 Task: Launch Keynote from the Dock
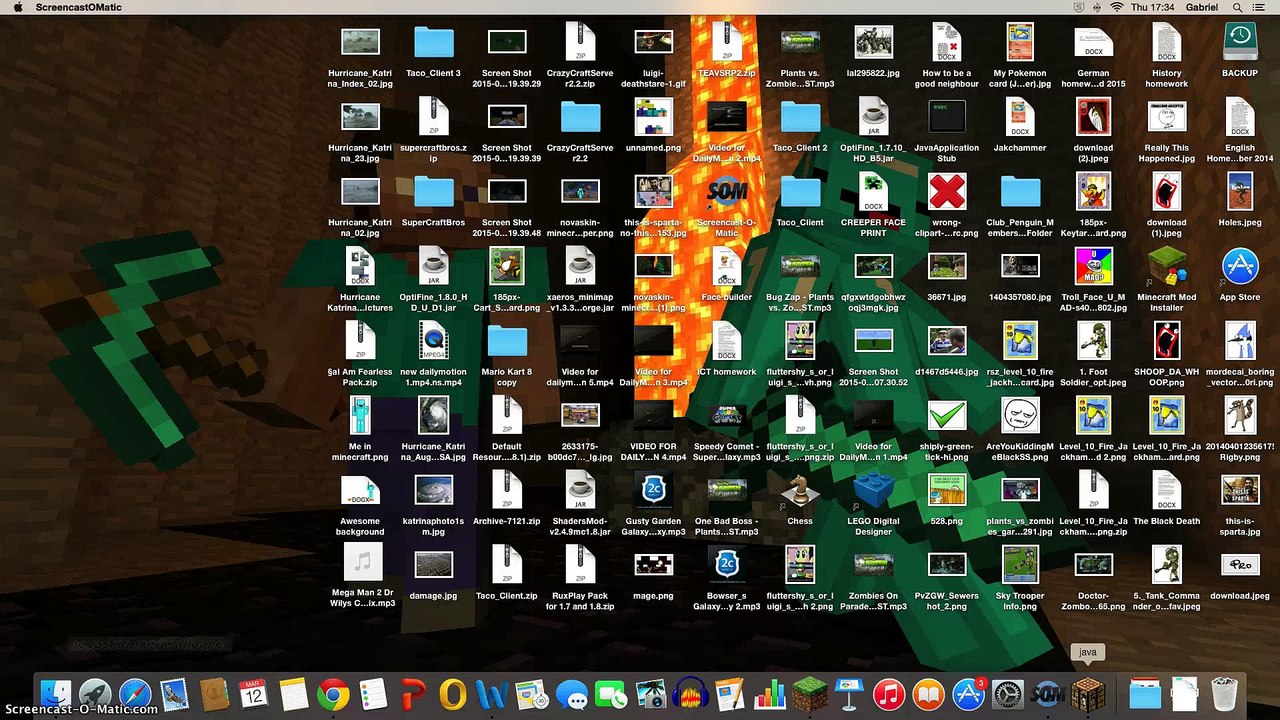point(849,693)
